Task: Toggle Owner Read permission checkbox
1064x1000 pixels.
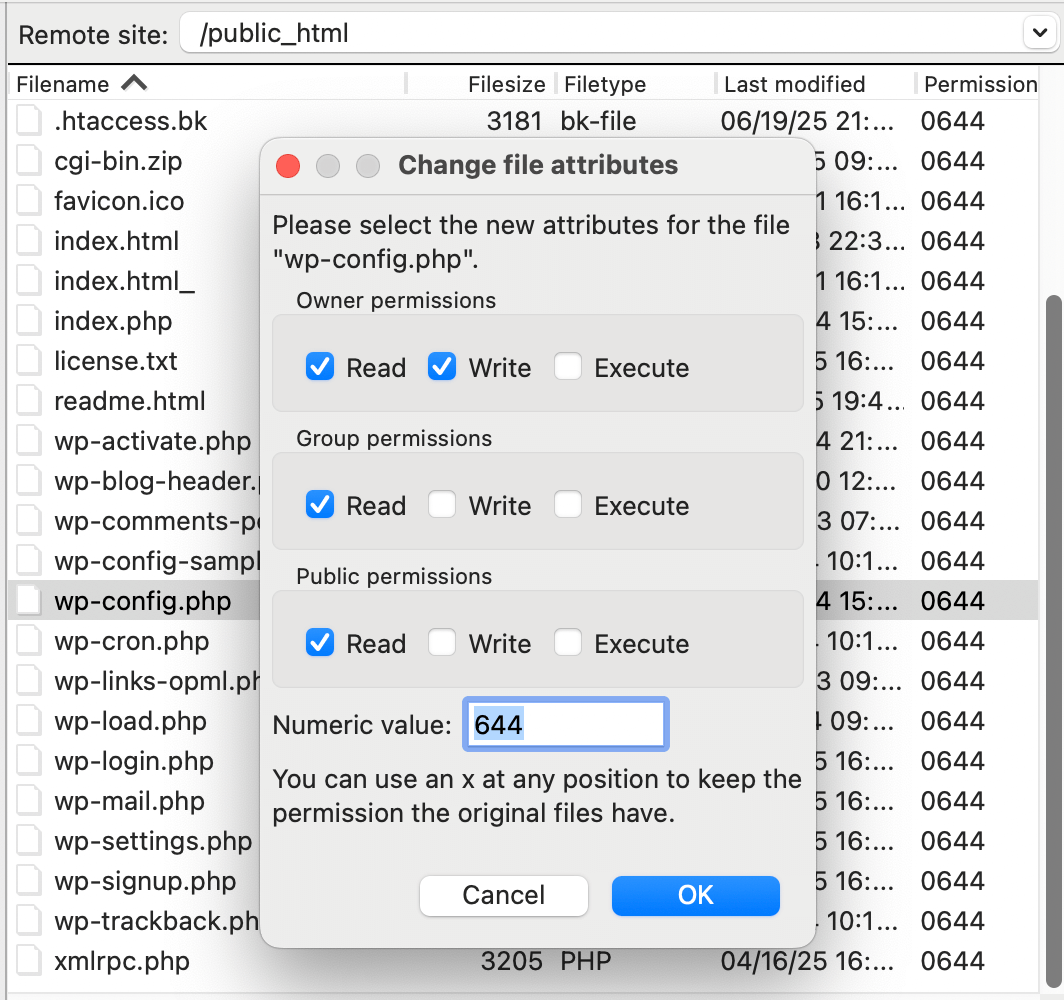Action: click(x=320, y=367)
